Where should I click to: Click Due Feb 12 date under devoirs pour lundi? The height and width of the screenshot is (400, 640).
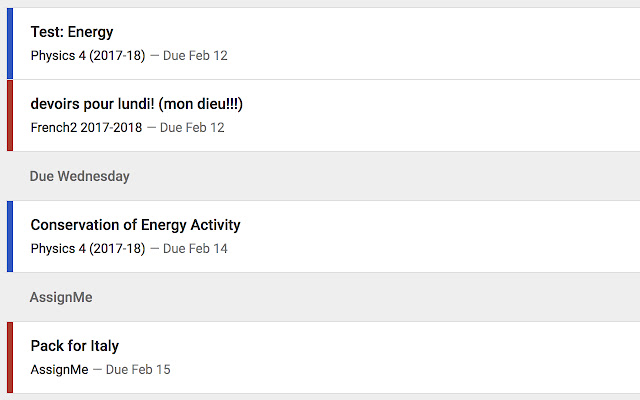coord(192,128)
